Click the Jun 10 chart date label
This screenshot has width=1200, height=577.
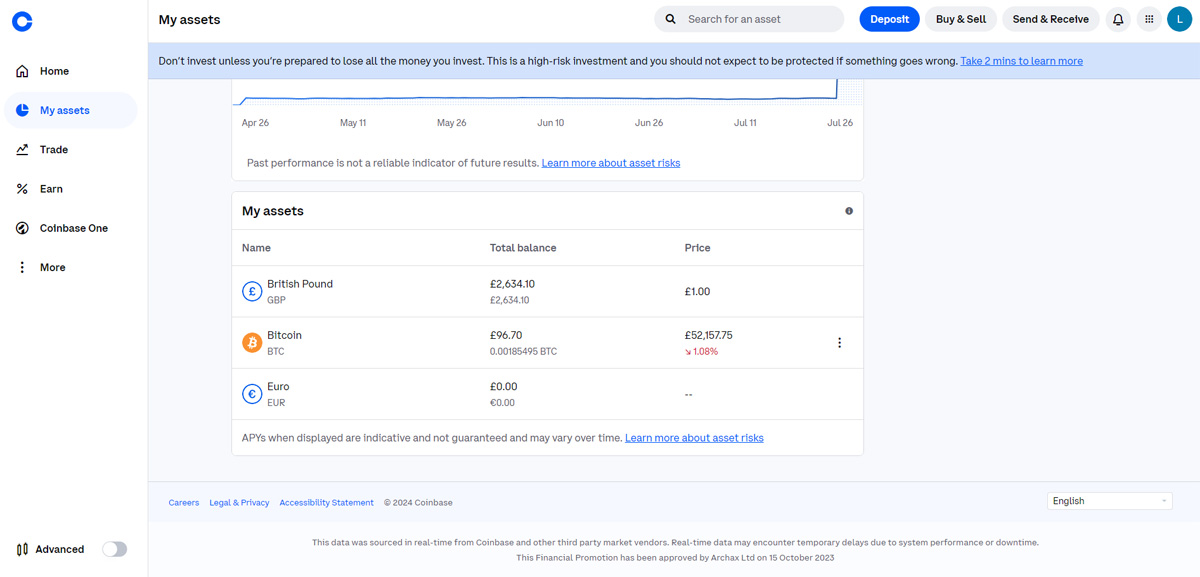[x=551, y=123]
